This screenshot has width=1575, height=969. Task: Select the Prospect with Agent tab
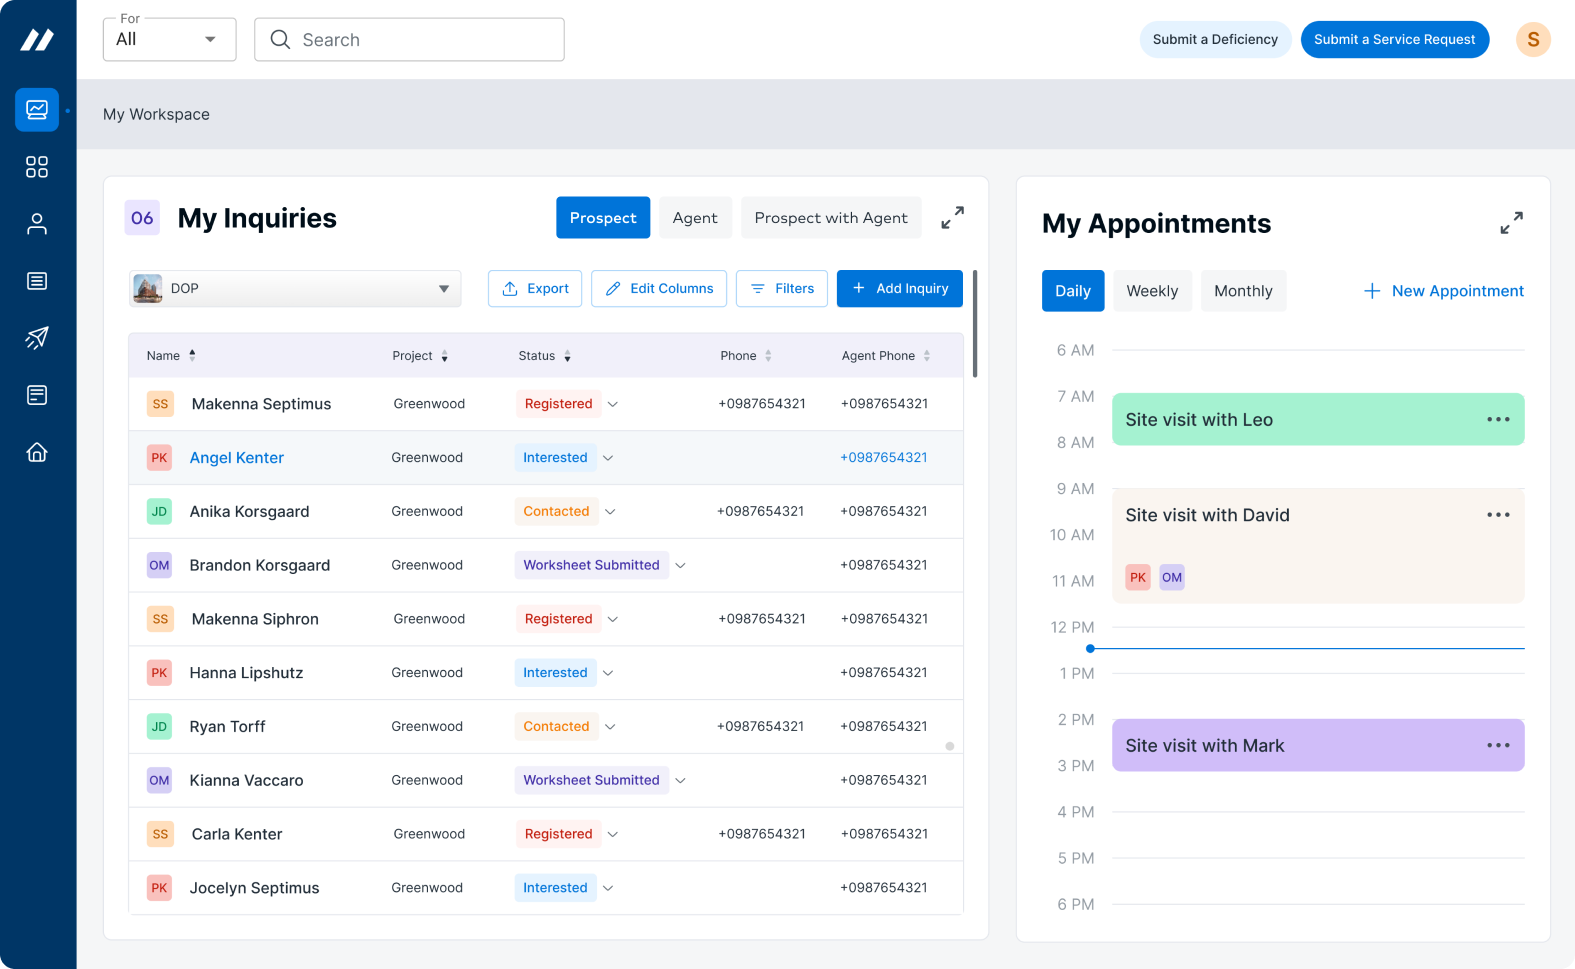tap(831, 217)
